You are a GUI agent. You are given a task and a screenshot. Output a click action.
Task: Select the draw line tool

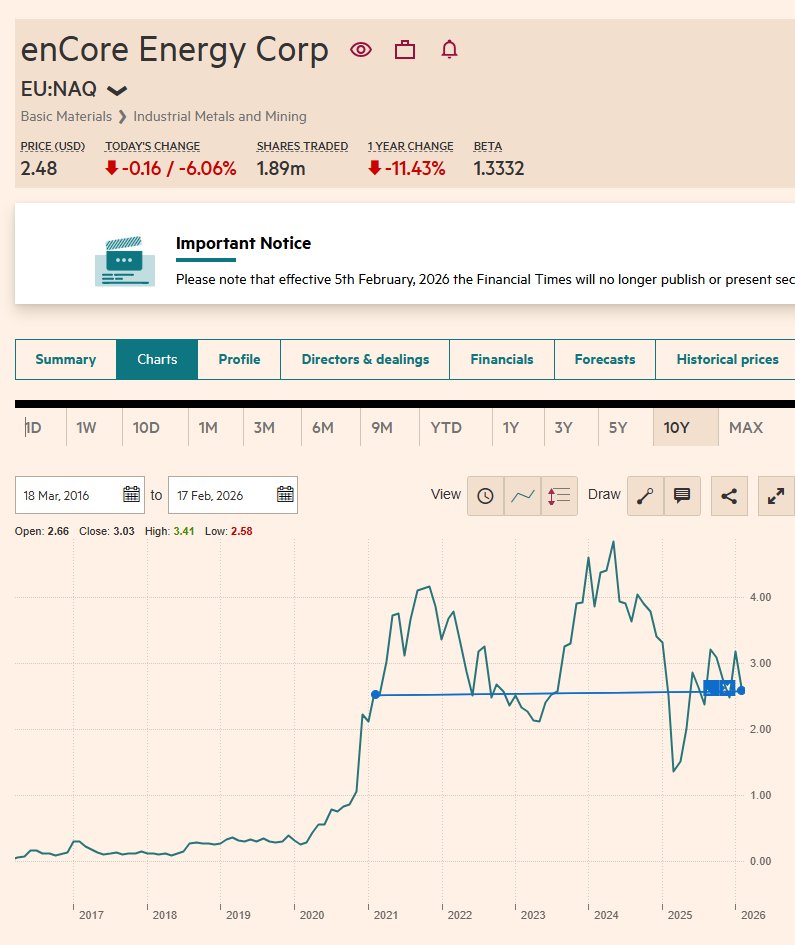tap(645, 496)
